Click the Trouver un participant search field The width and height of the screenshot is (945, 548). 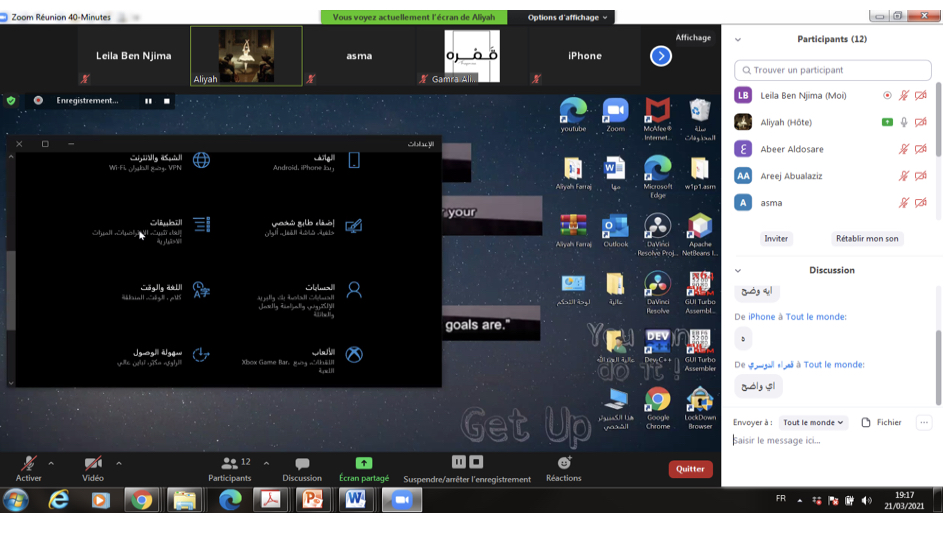tap(833, 70)
